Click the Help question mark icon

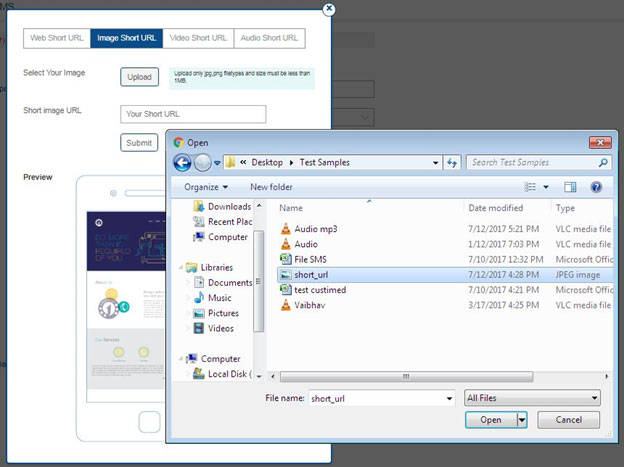click(596, 187)
